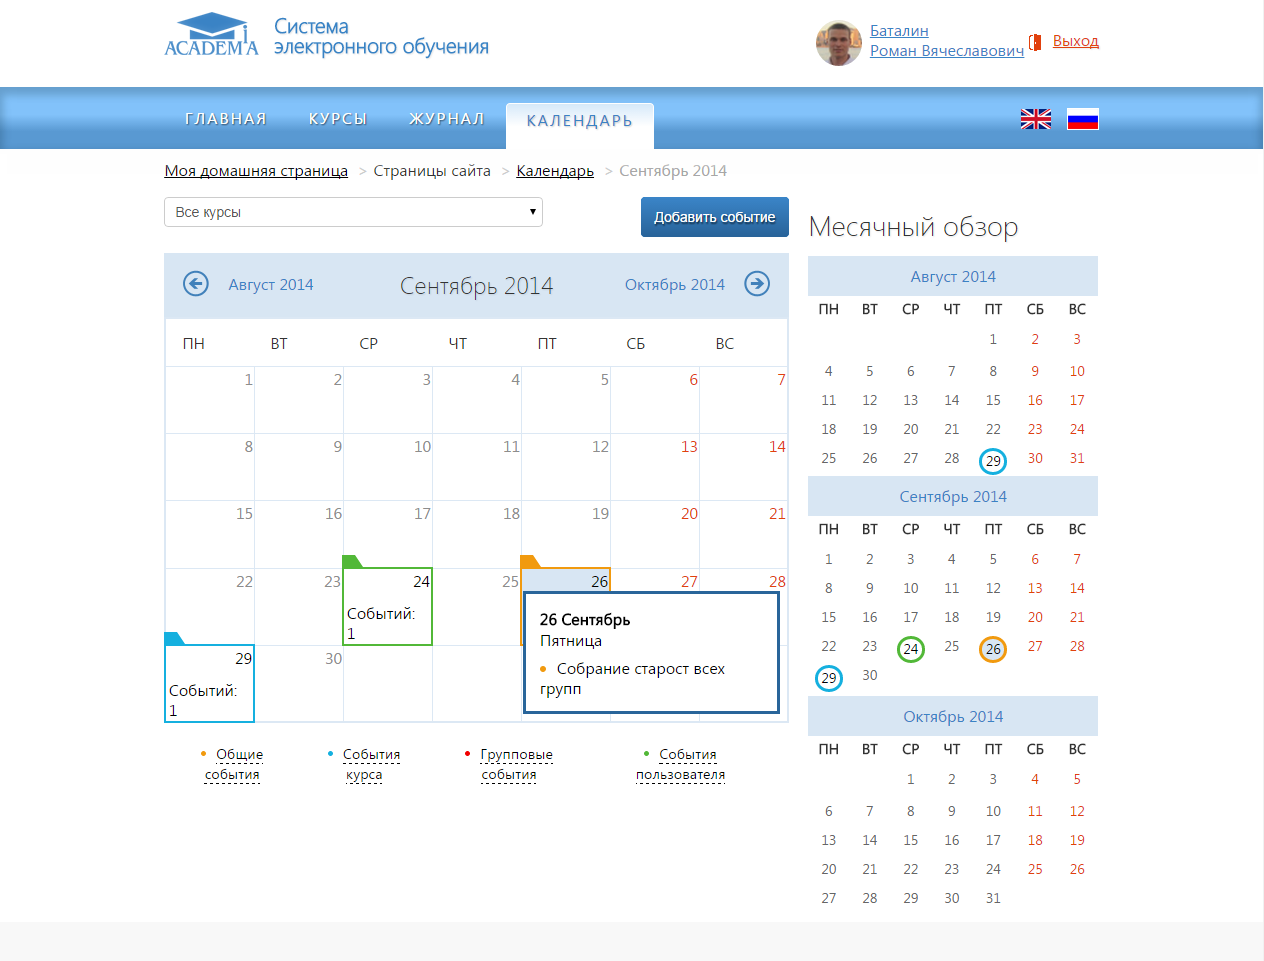
Task: Click the previous month arrow icon
Action: click(196, 284)
